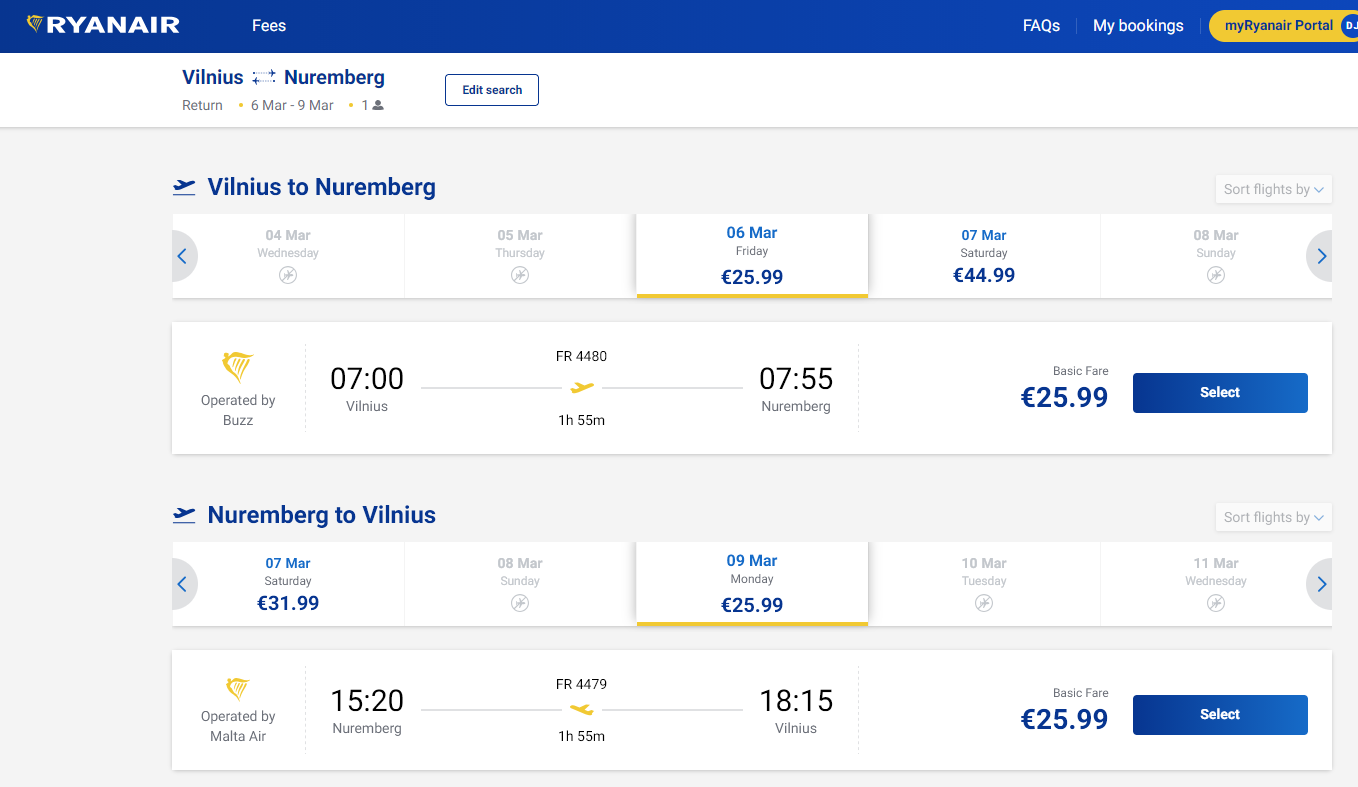Click the user avatar in myRyanair Portal
This screenshot has width=1358, height=787.
1349,25
